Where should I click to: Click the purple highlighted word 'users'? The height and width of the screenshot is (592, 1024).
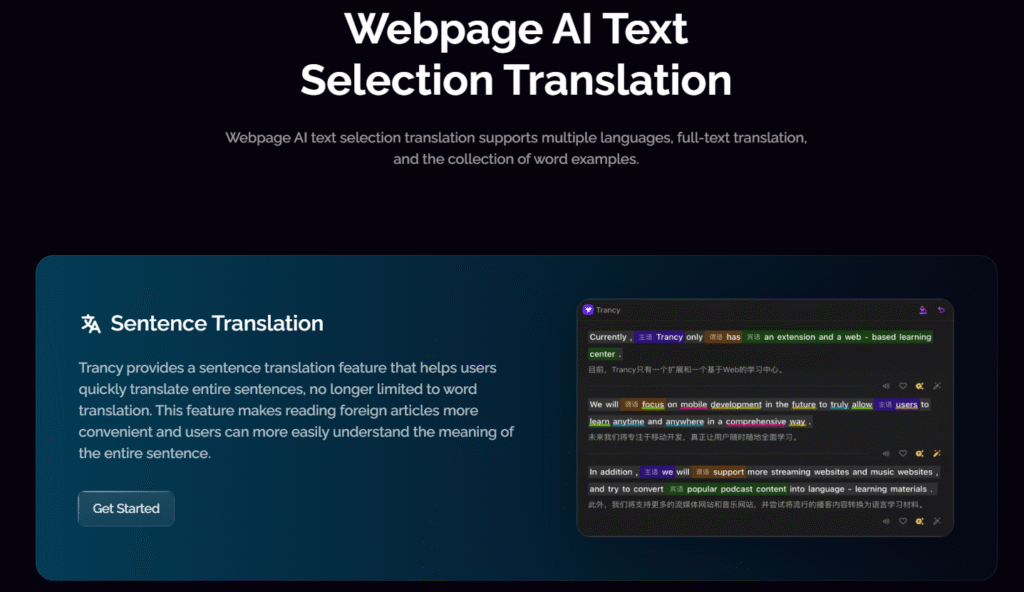click(x=906, y=405)
